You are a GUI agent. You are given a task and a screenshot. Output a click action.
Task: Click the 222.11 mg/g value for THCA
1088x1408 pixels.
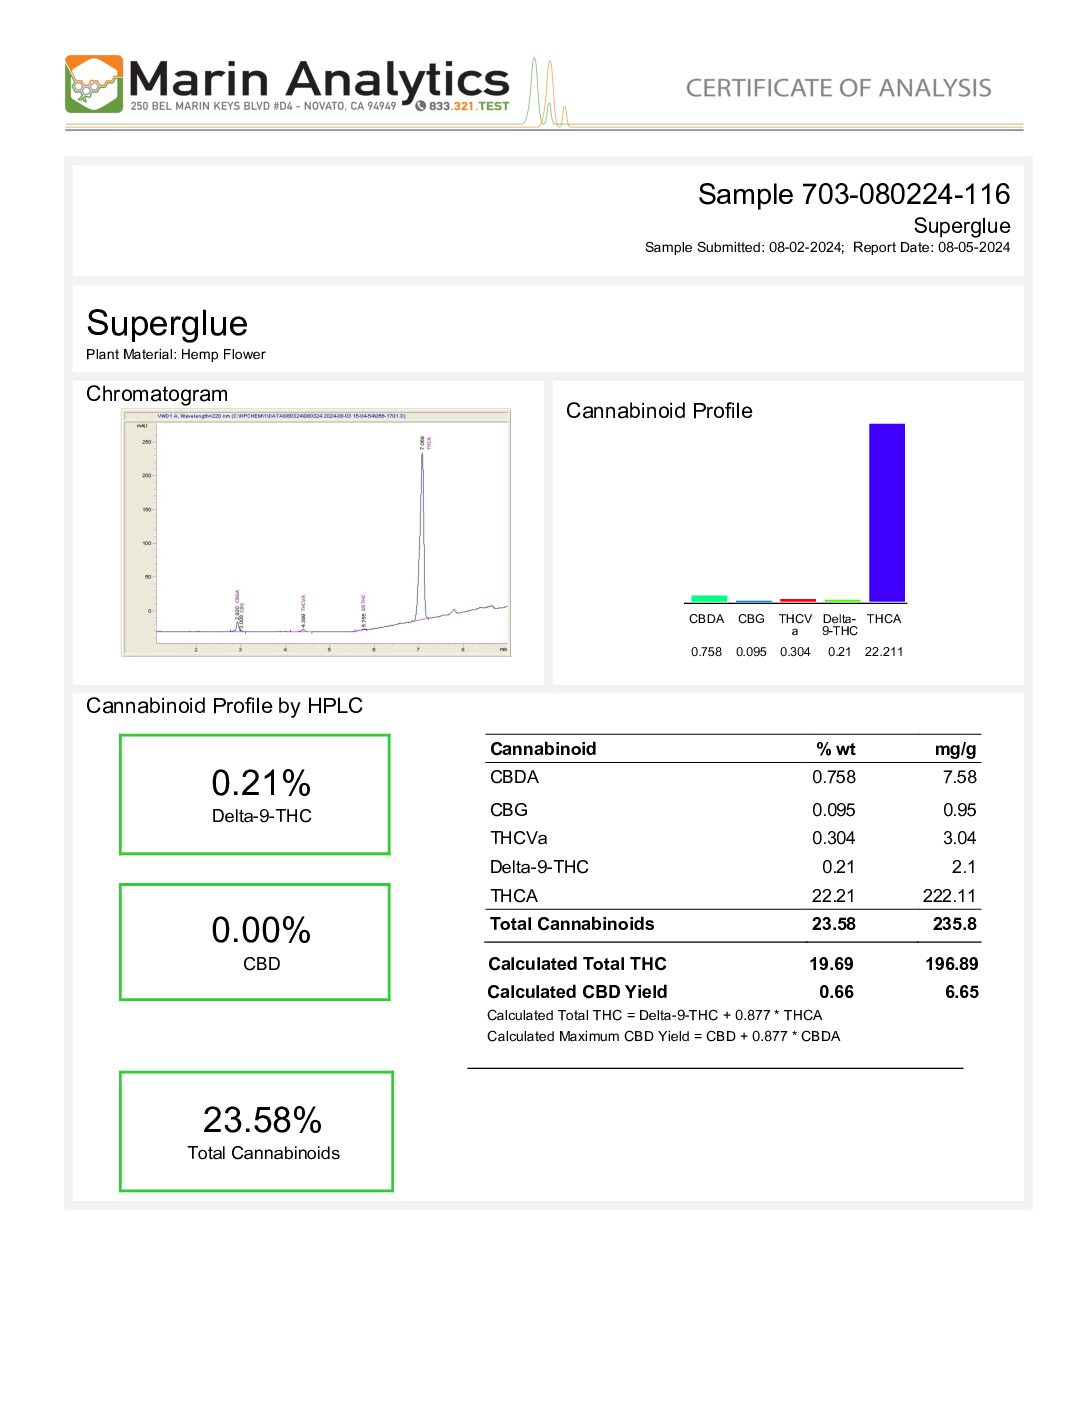click(950, 896)
